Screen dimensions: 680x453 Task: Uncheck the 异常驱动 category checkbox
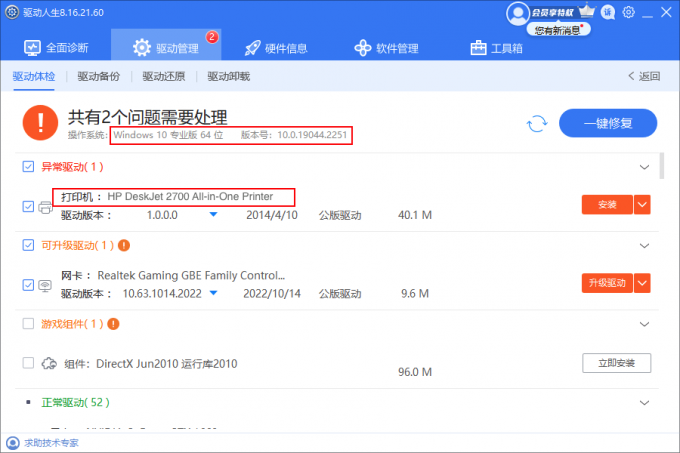(x=28, y=167)
